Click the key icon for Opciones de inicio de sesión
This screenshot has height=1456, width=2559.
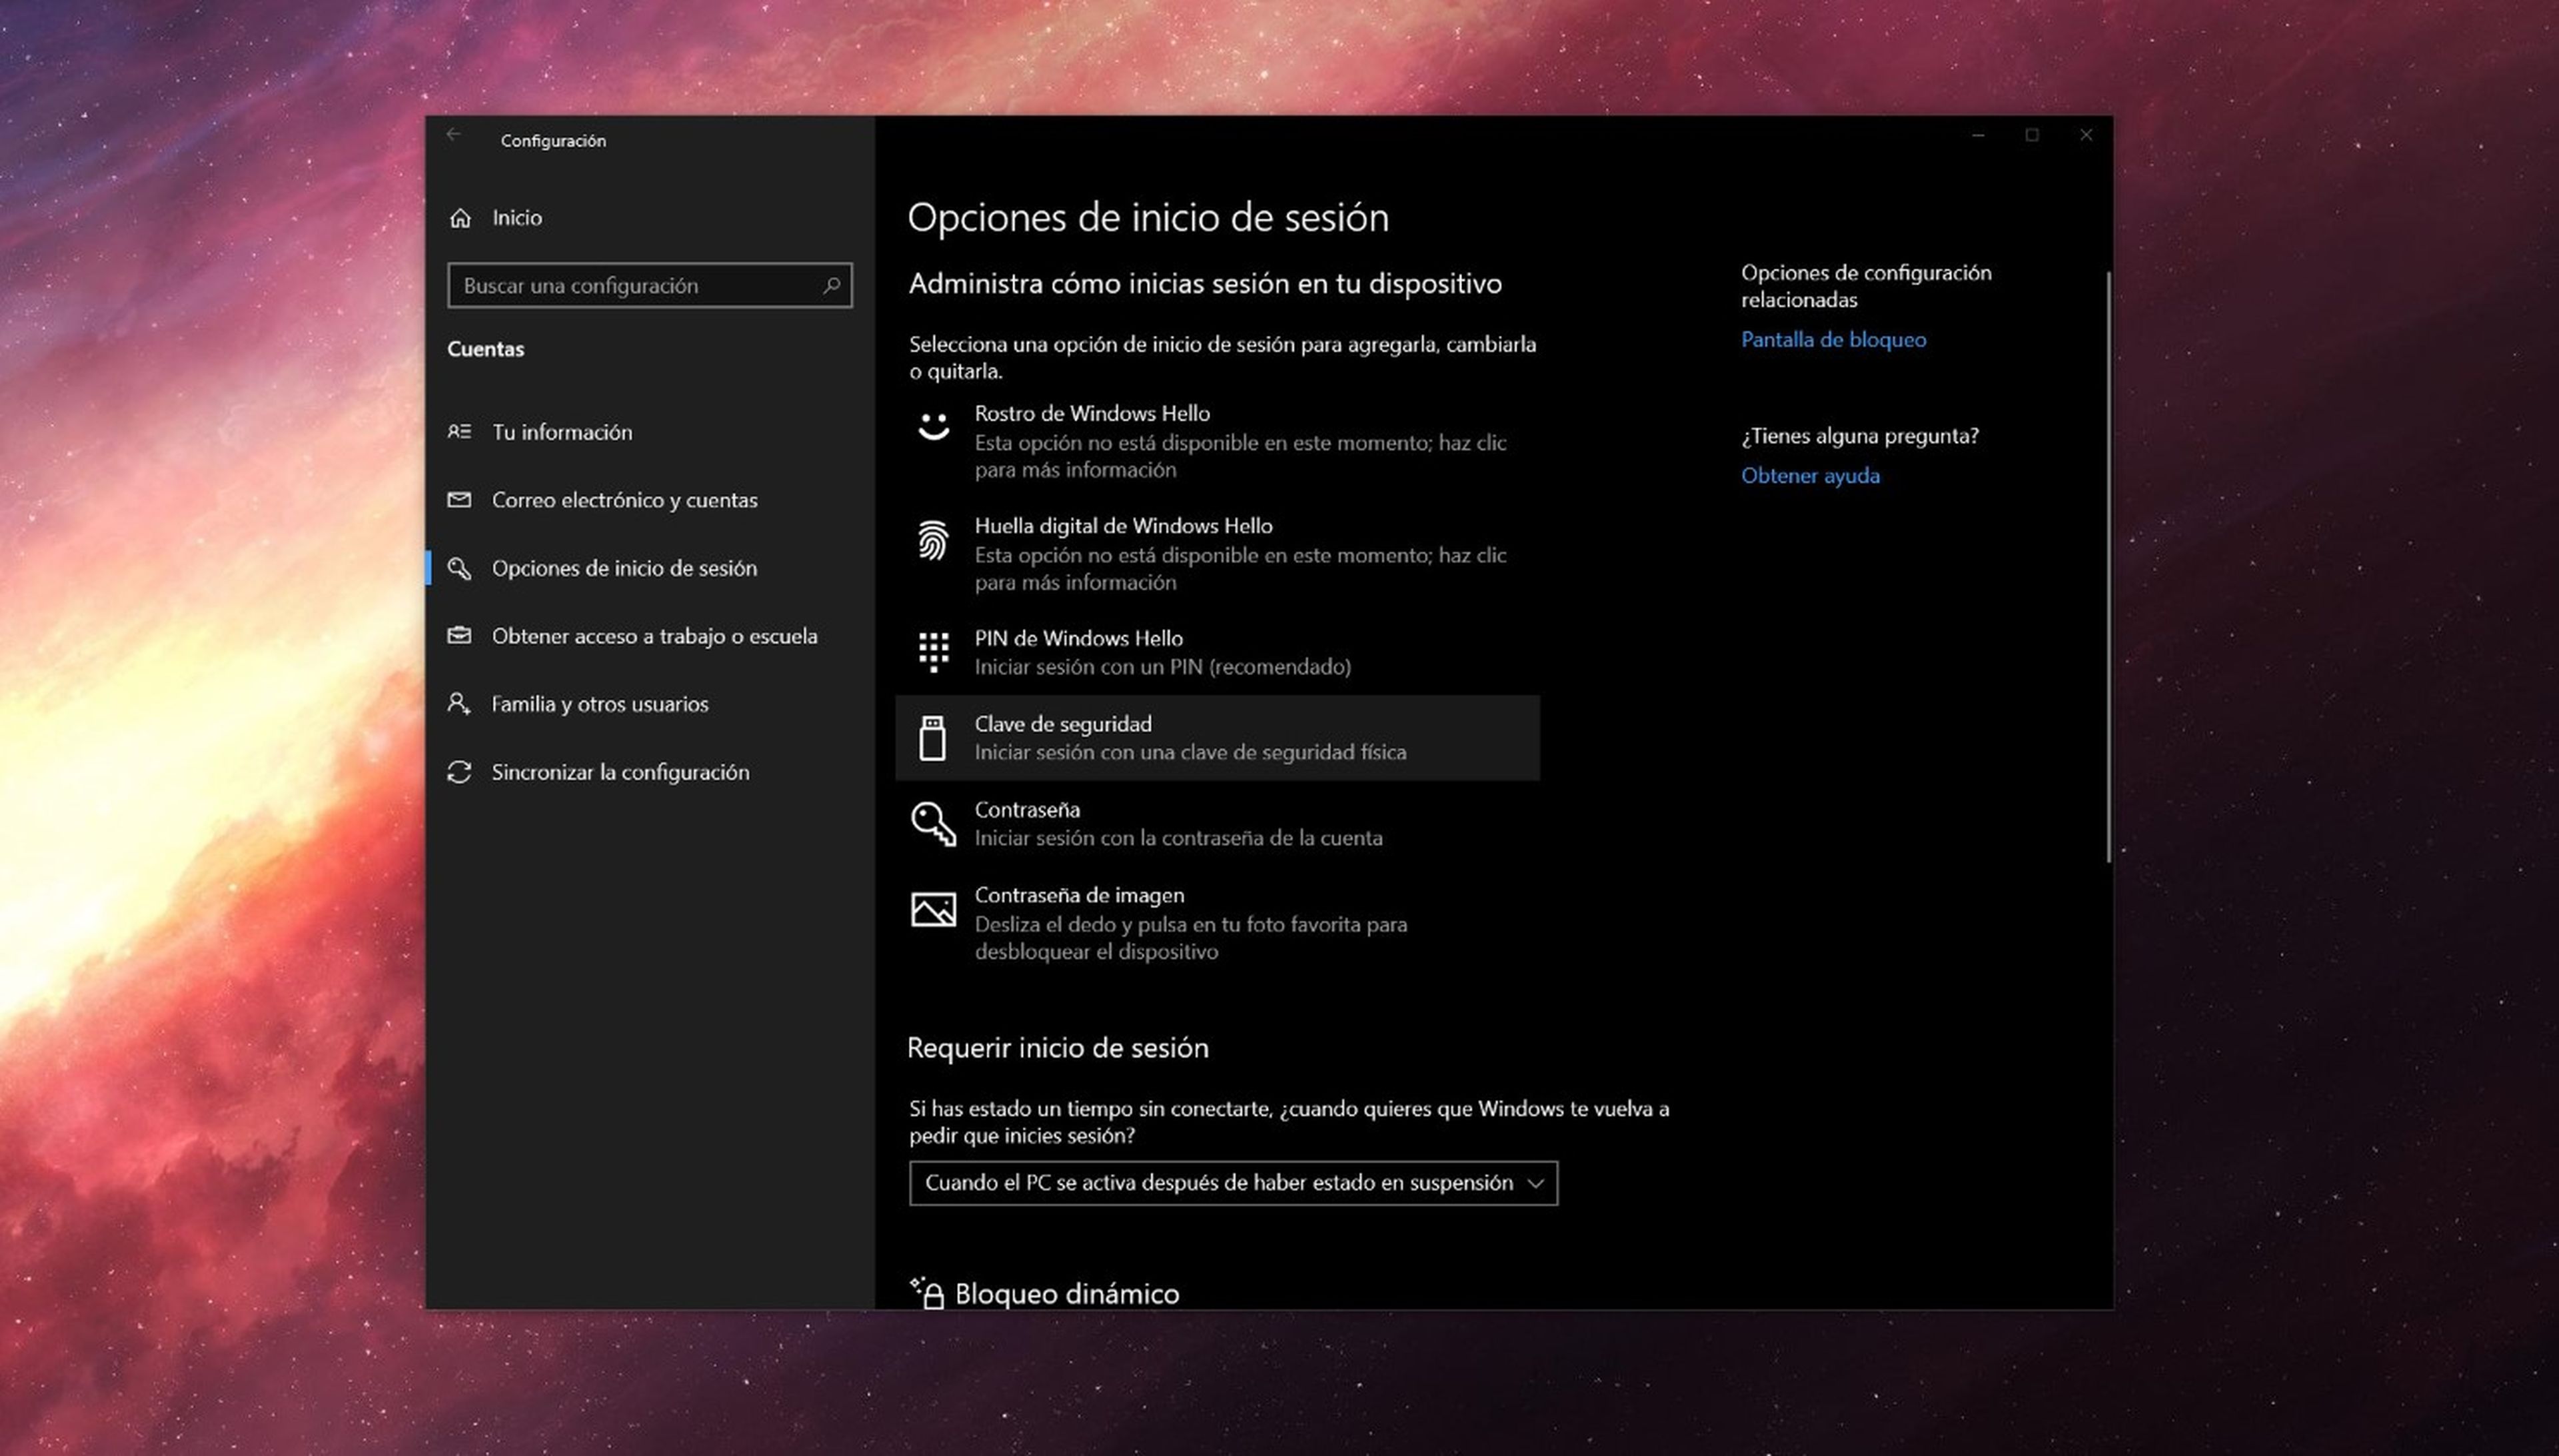click(x=459, y=568)
